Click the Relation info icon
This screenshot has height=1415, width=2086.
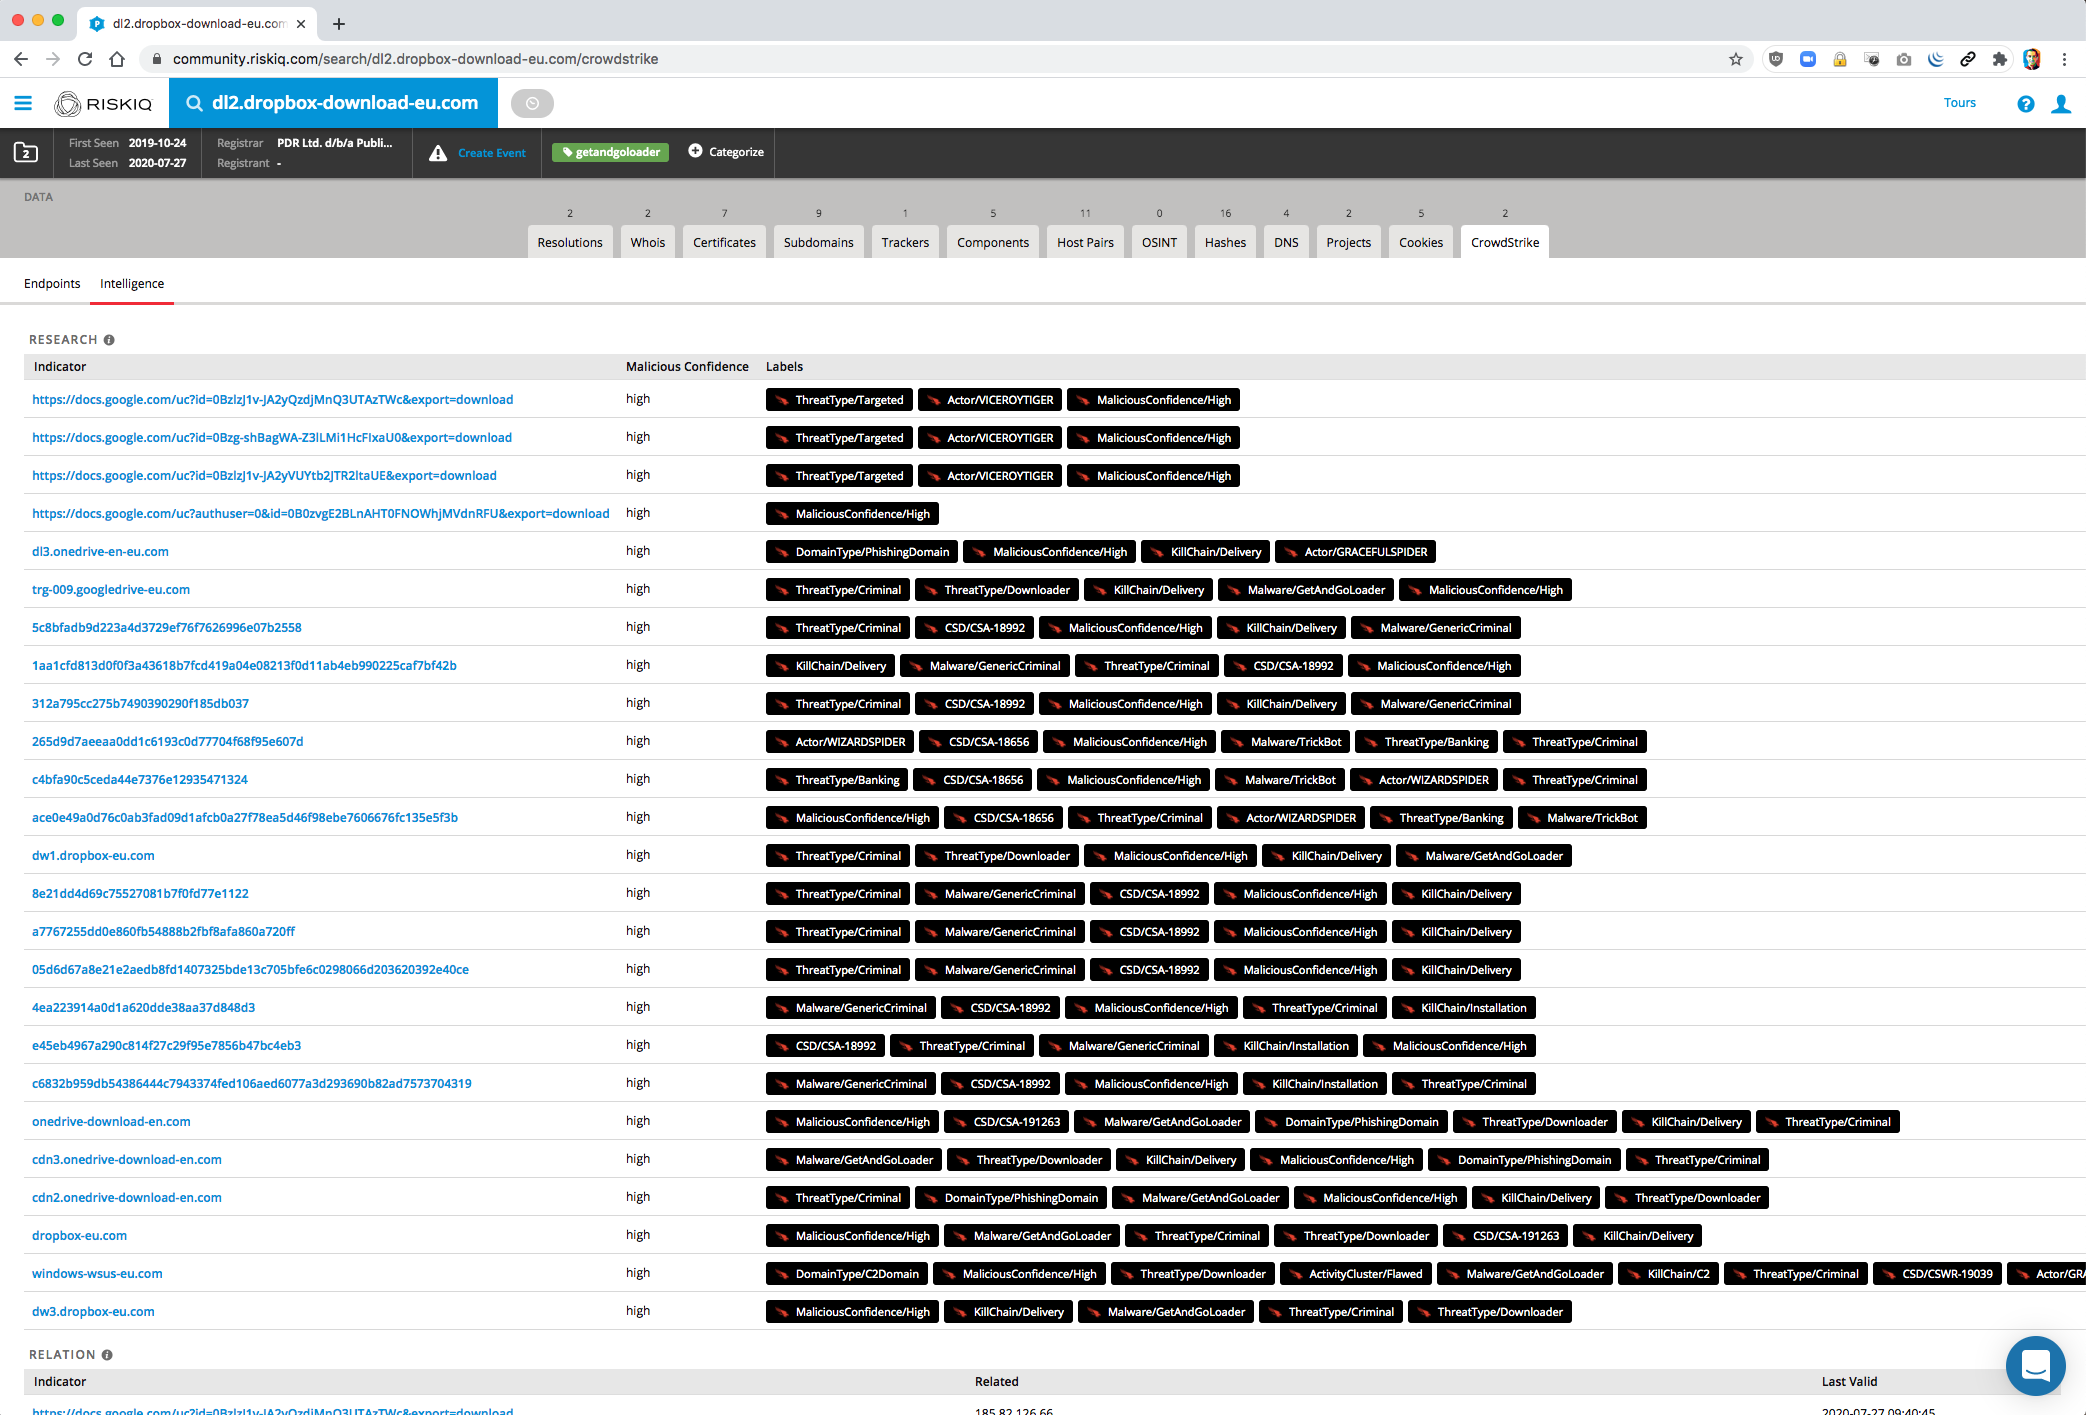(107, 1355)
